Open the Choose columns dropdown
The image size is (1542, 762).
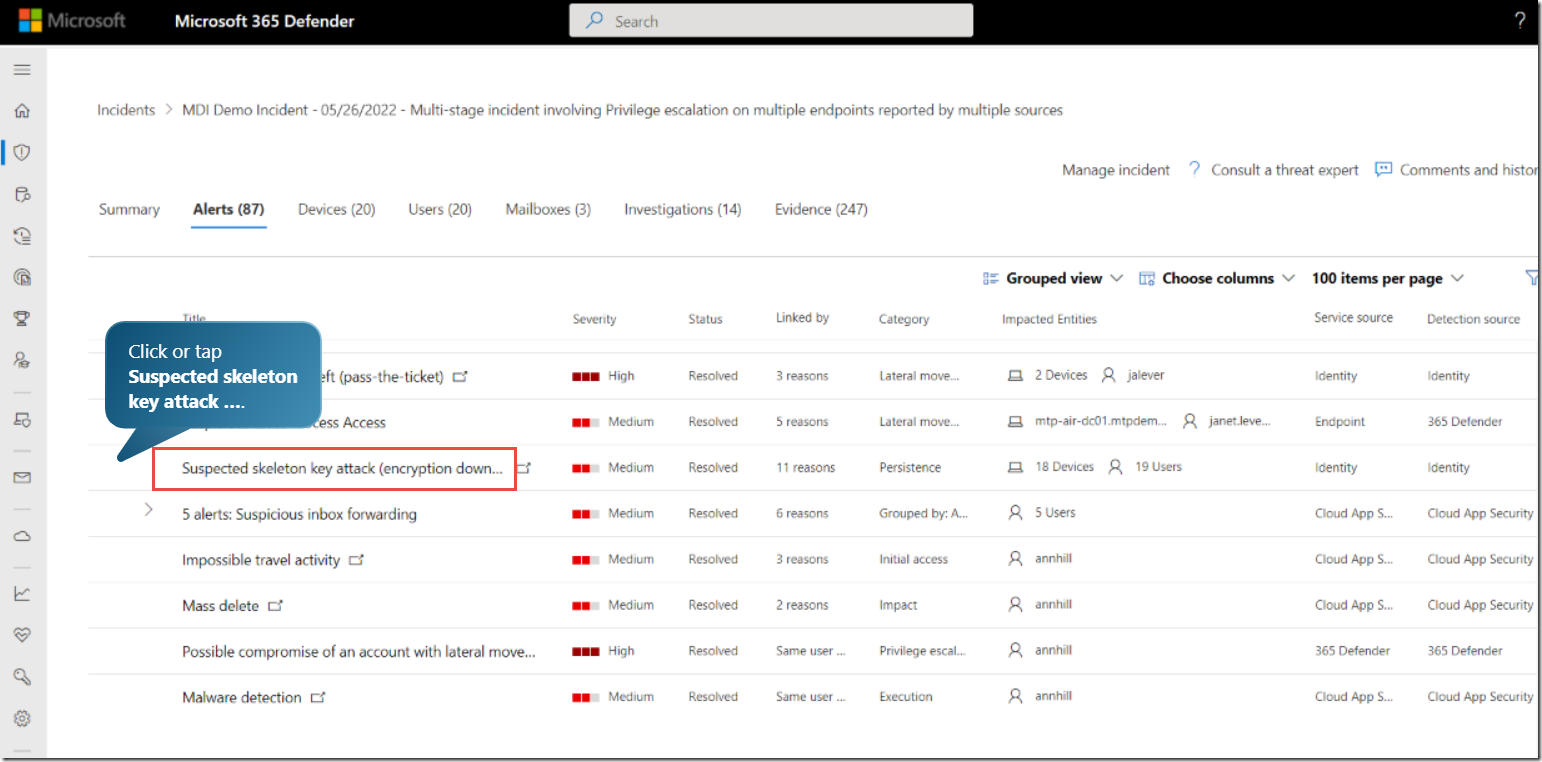[x=1217, y=278]
